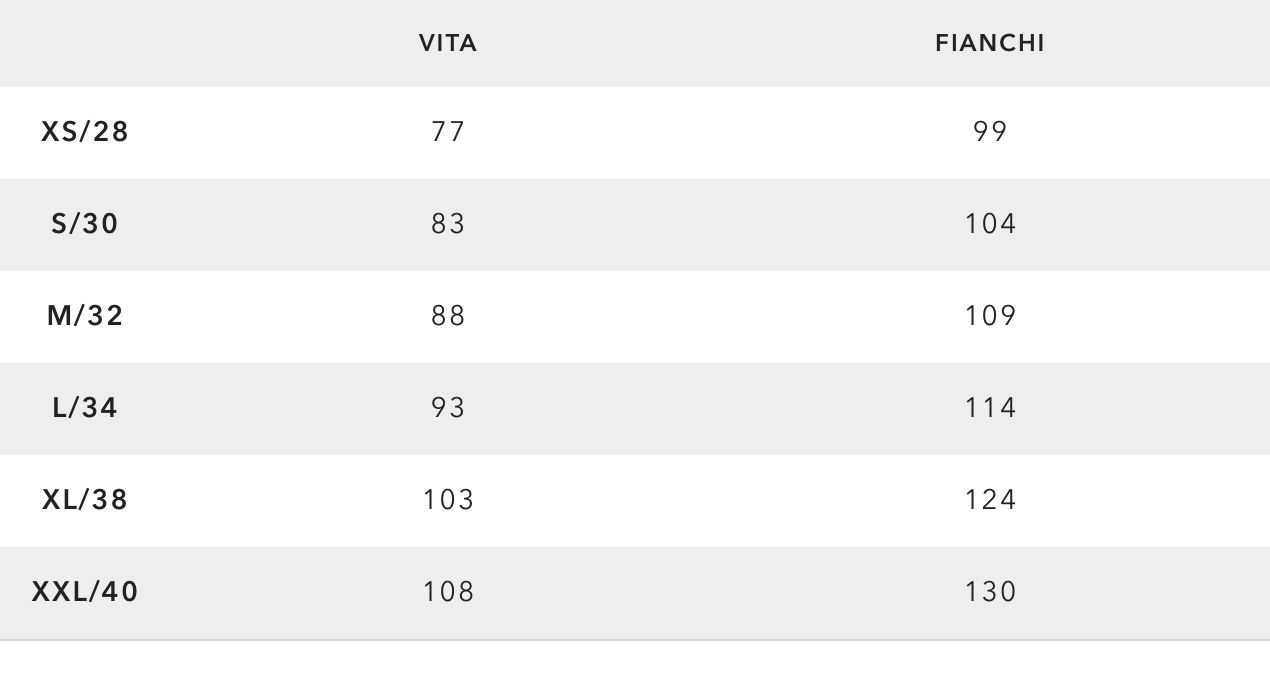This screenshot has width=1270, height=686.
Task: Click the VITA column header
Action: pos(448,43)
